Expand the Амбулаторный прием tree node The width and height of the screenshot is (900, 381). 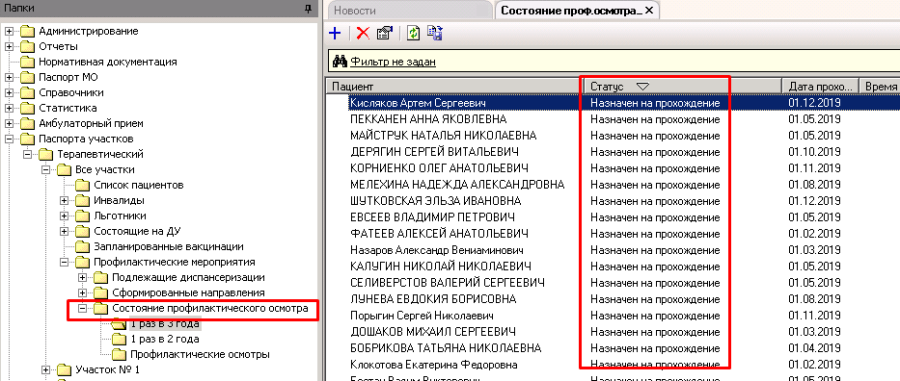(x=9, y=124)
